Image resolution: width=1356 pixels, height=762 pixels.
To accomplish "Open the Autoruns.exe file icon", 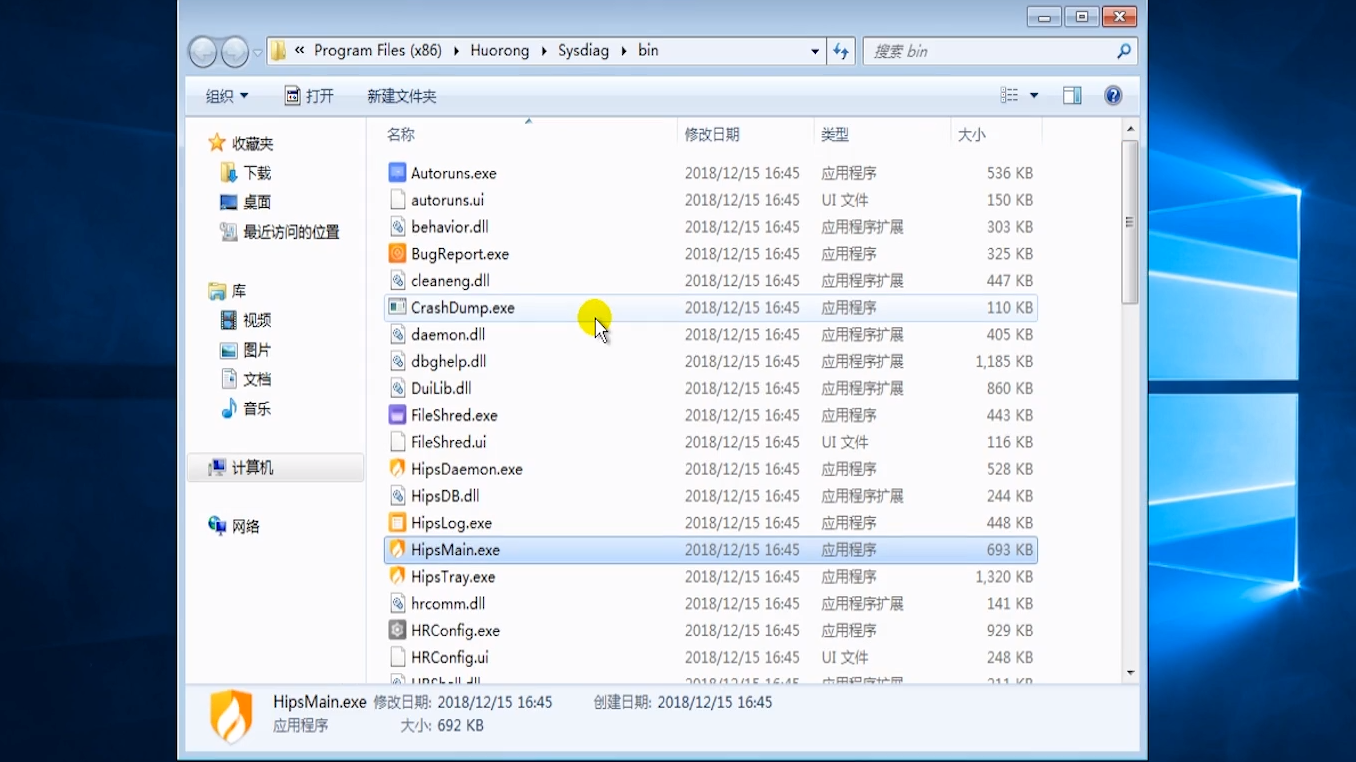I will click(x=397, y=173).
